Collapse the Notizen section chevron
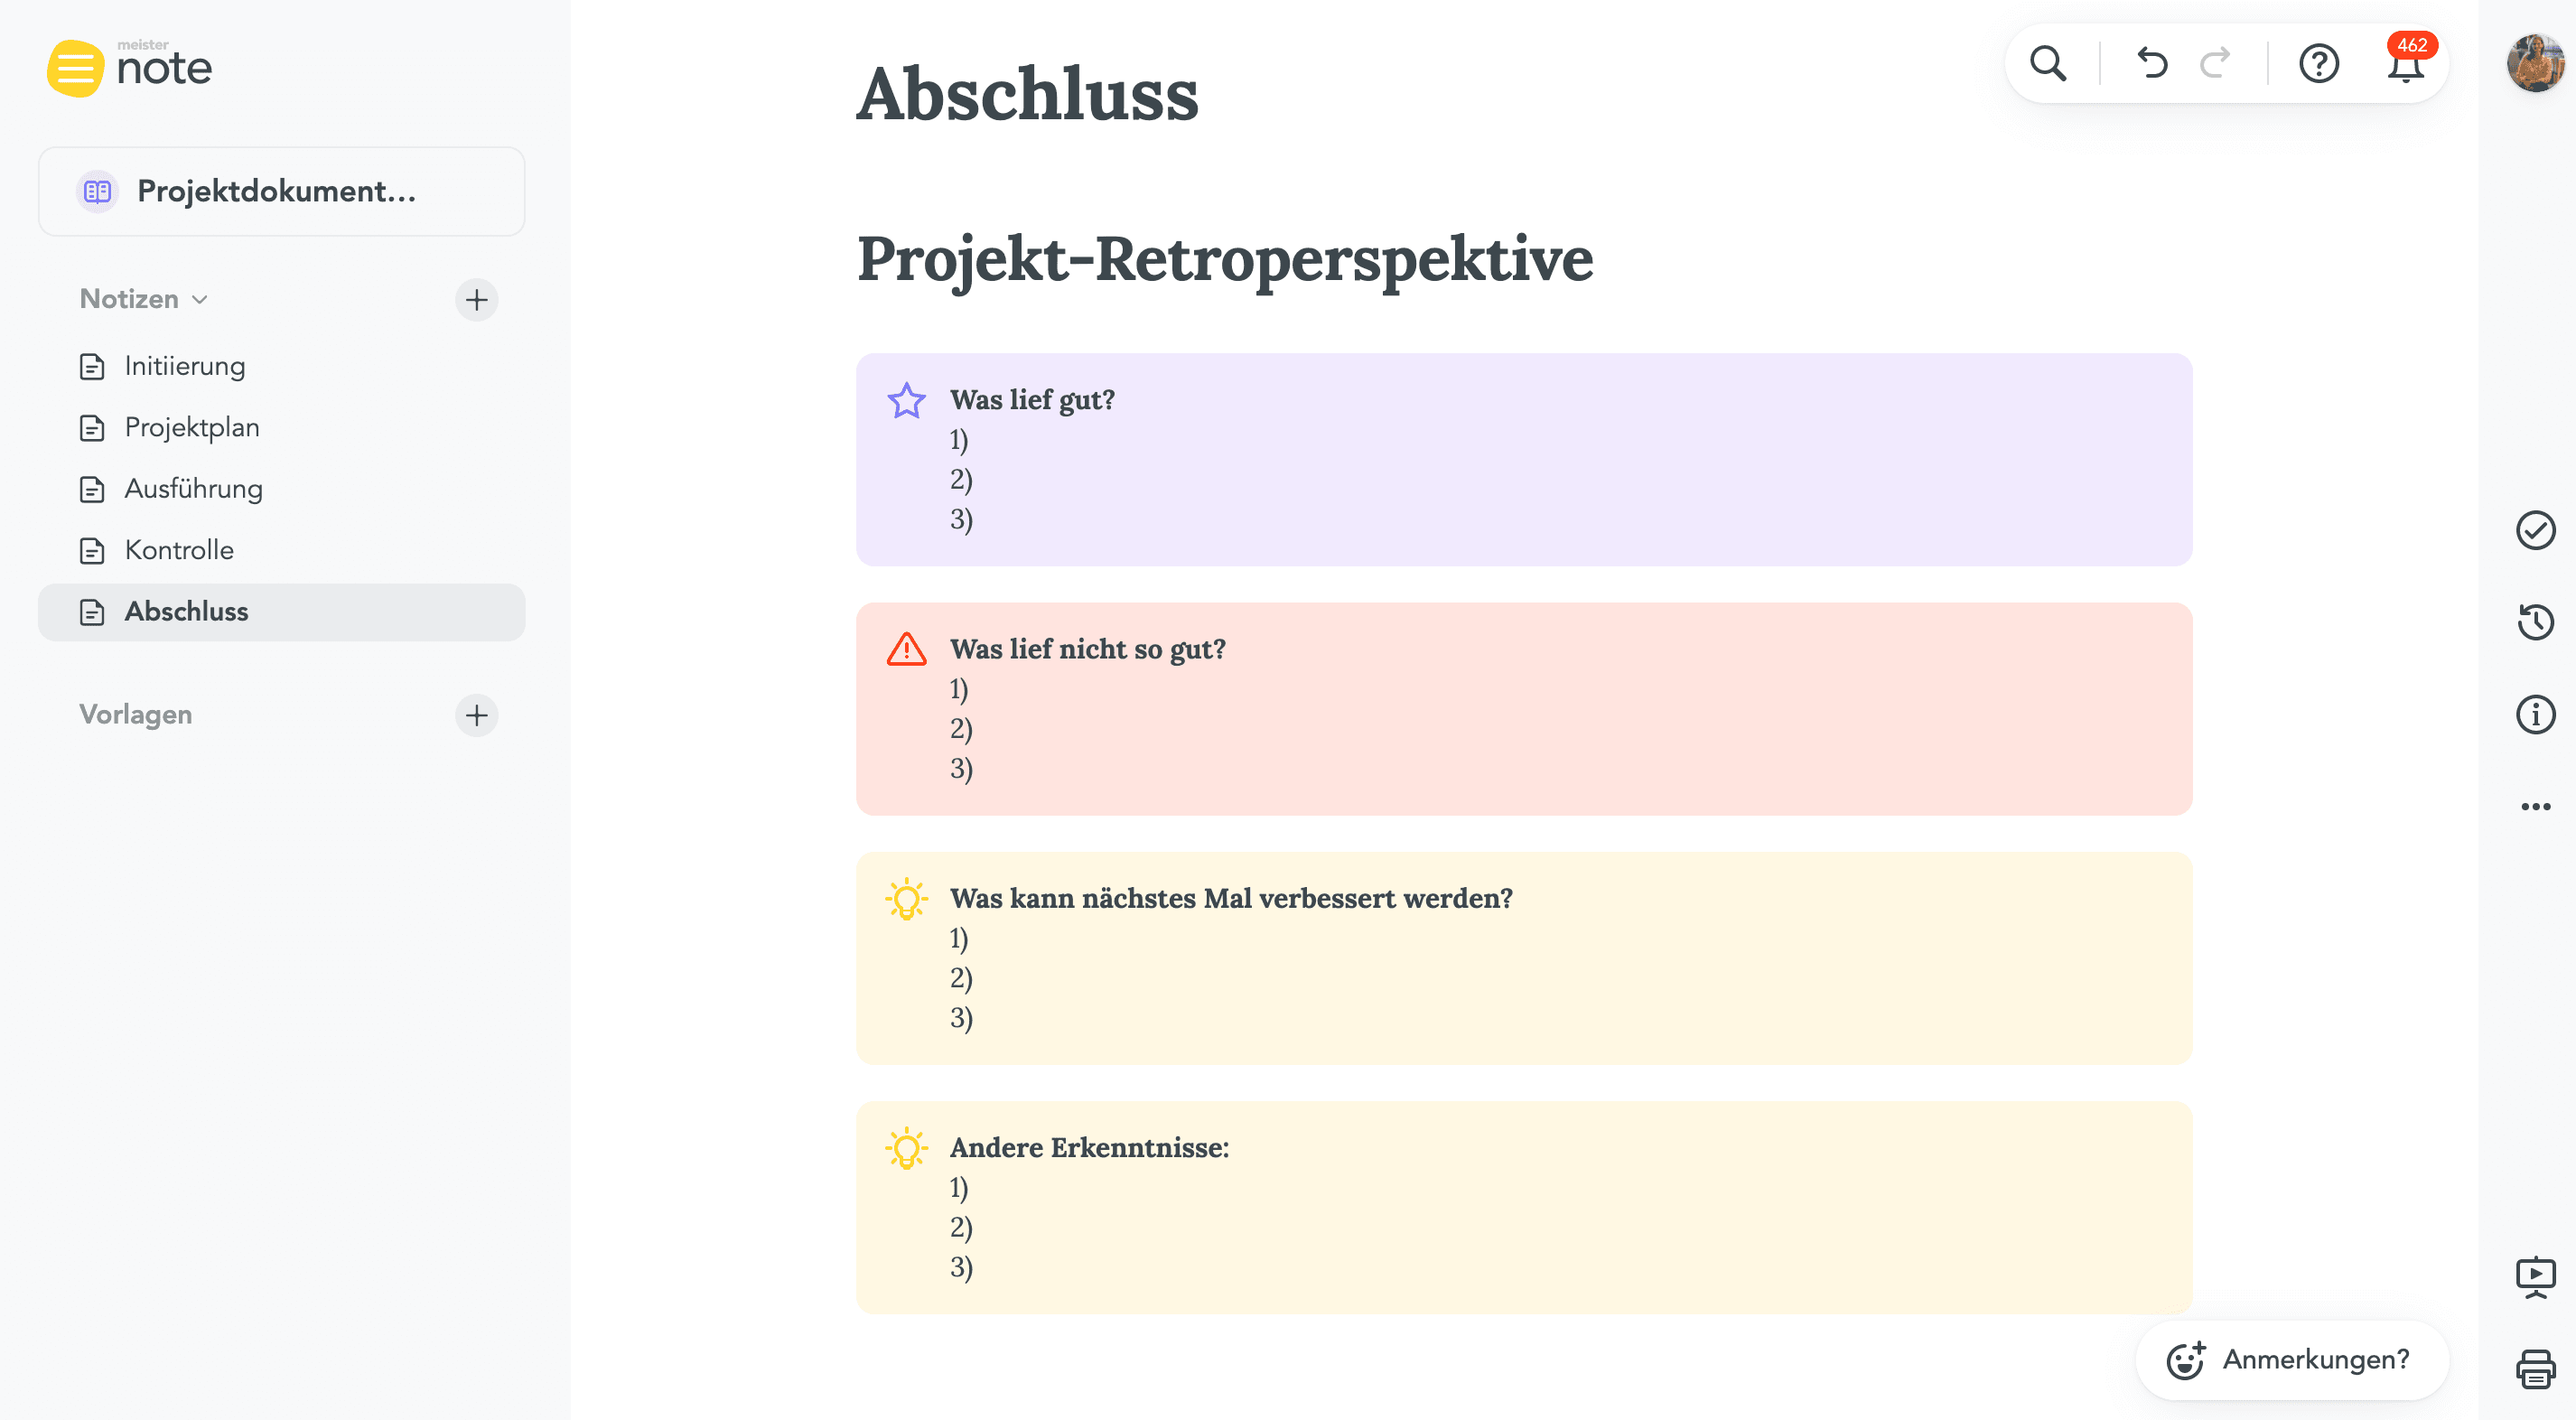The height and width of the screenshot is (1420, 2576). click(200, 299)
